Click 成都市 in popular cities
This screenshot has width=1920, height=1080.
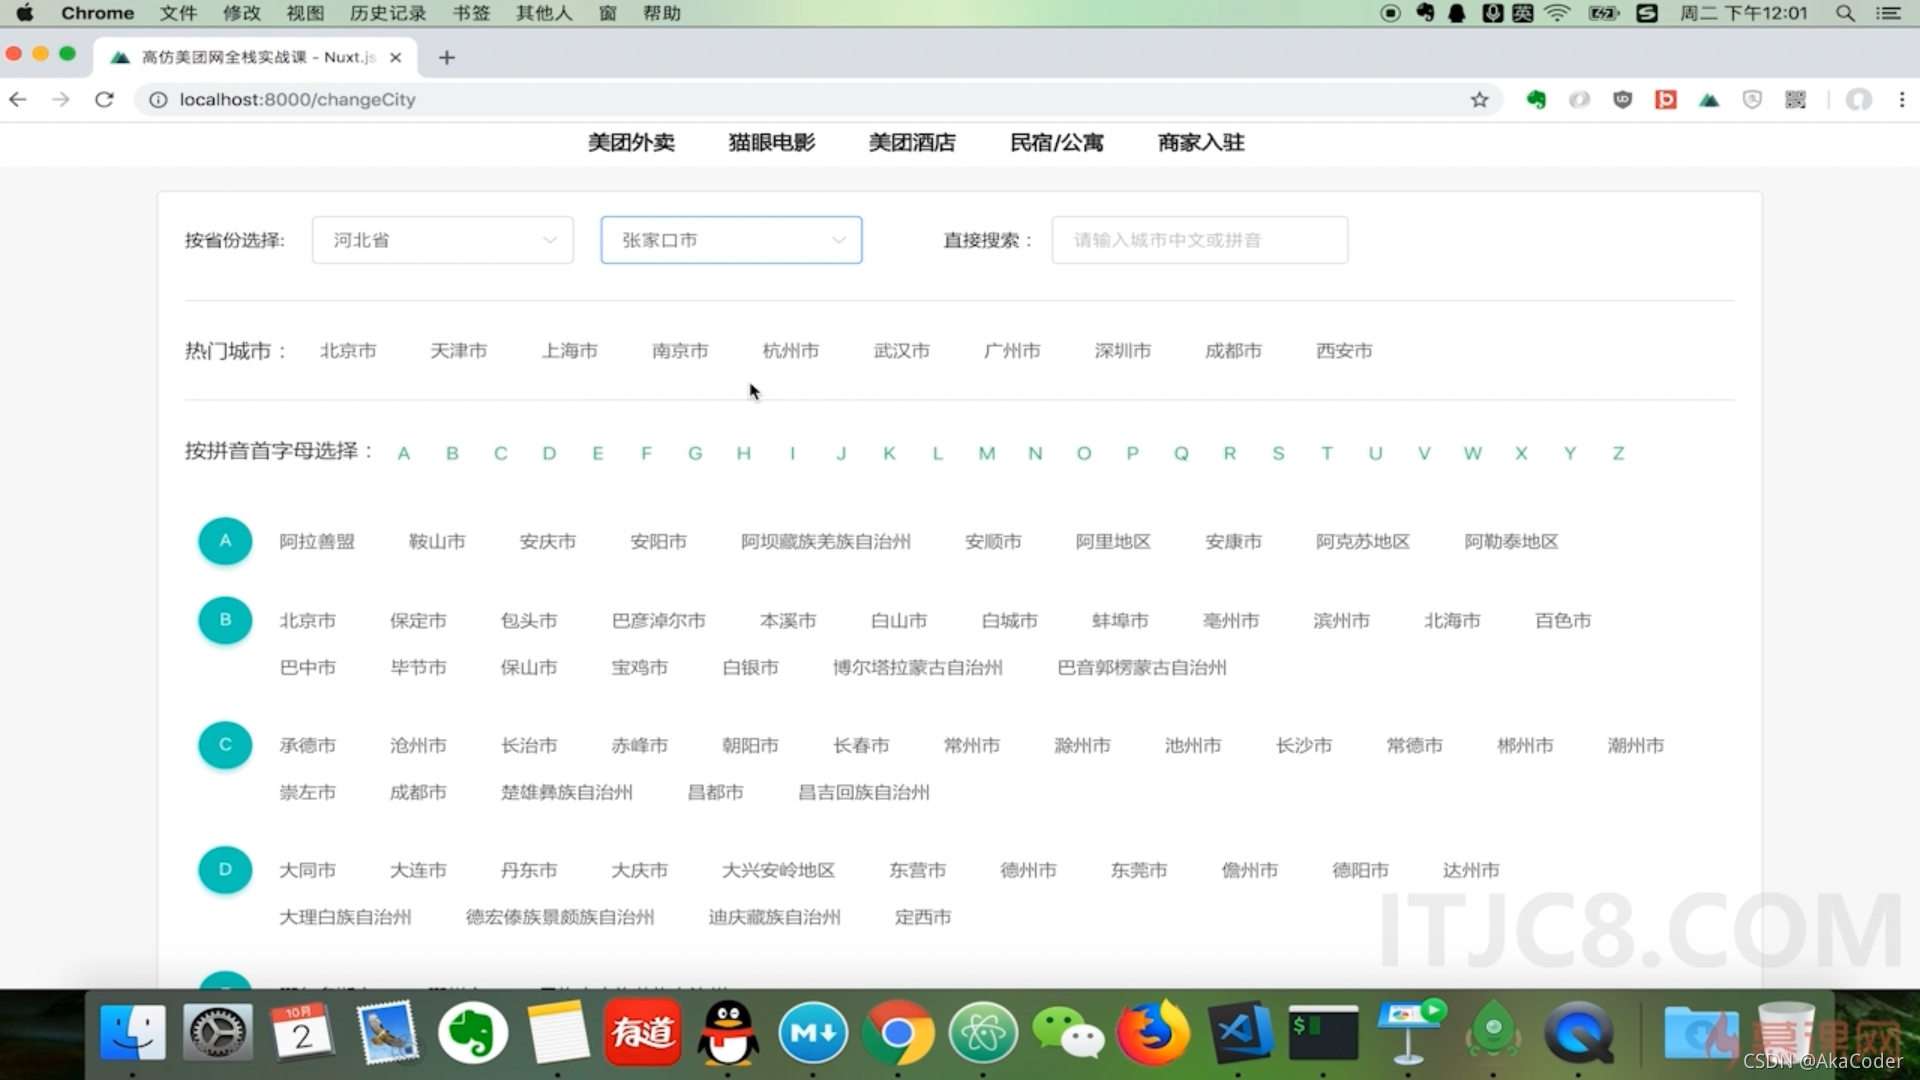1233,349
